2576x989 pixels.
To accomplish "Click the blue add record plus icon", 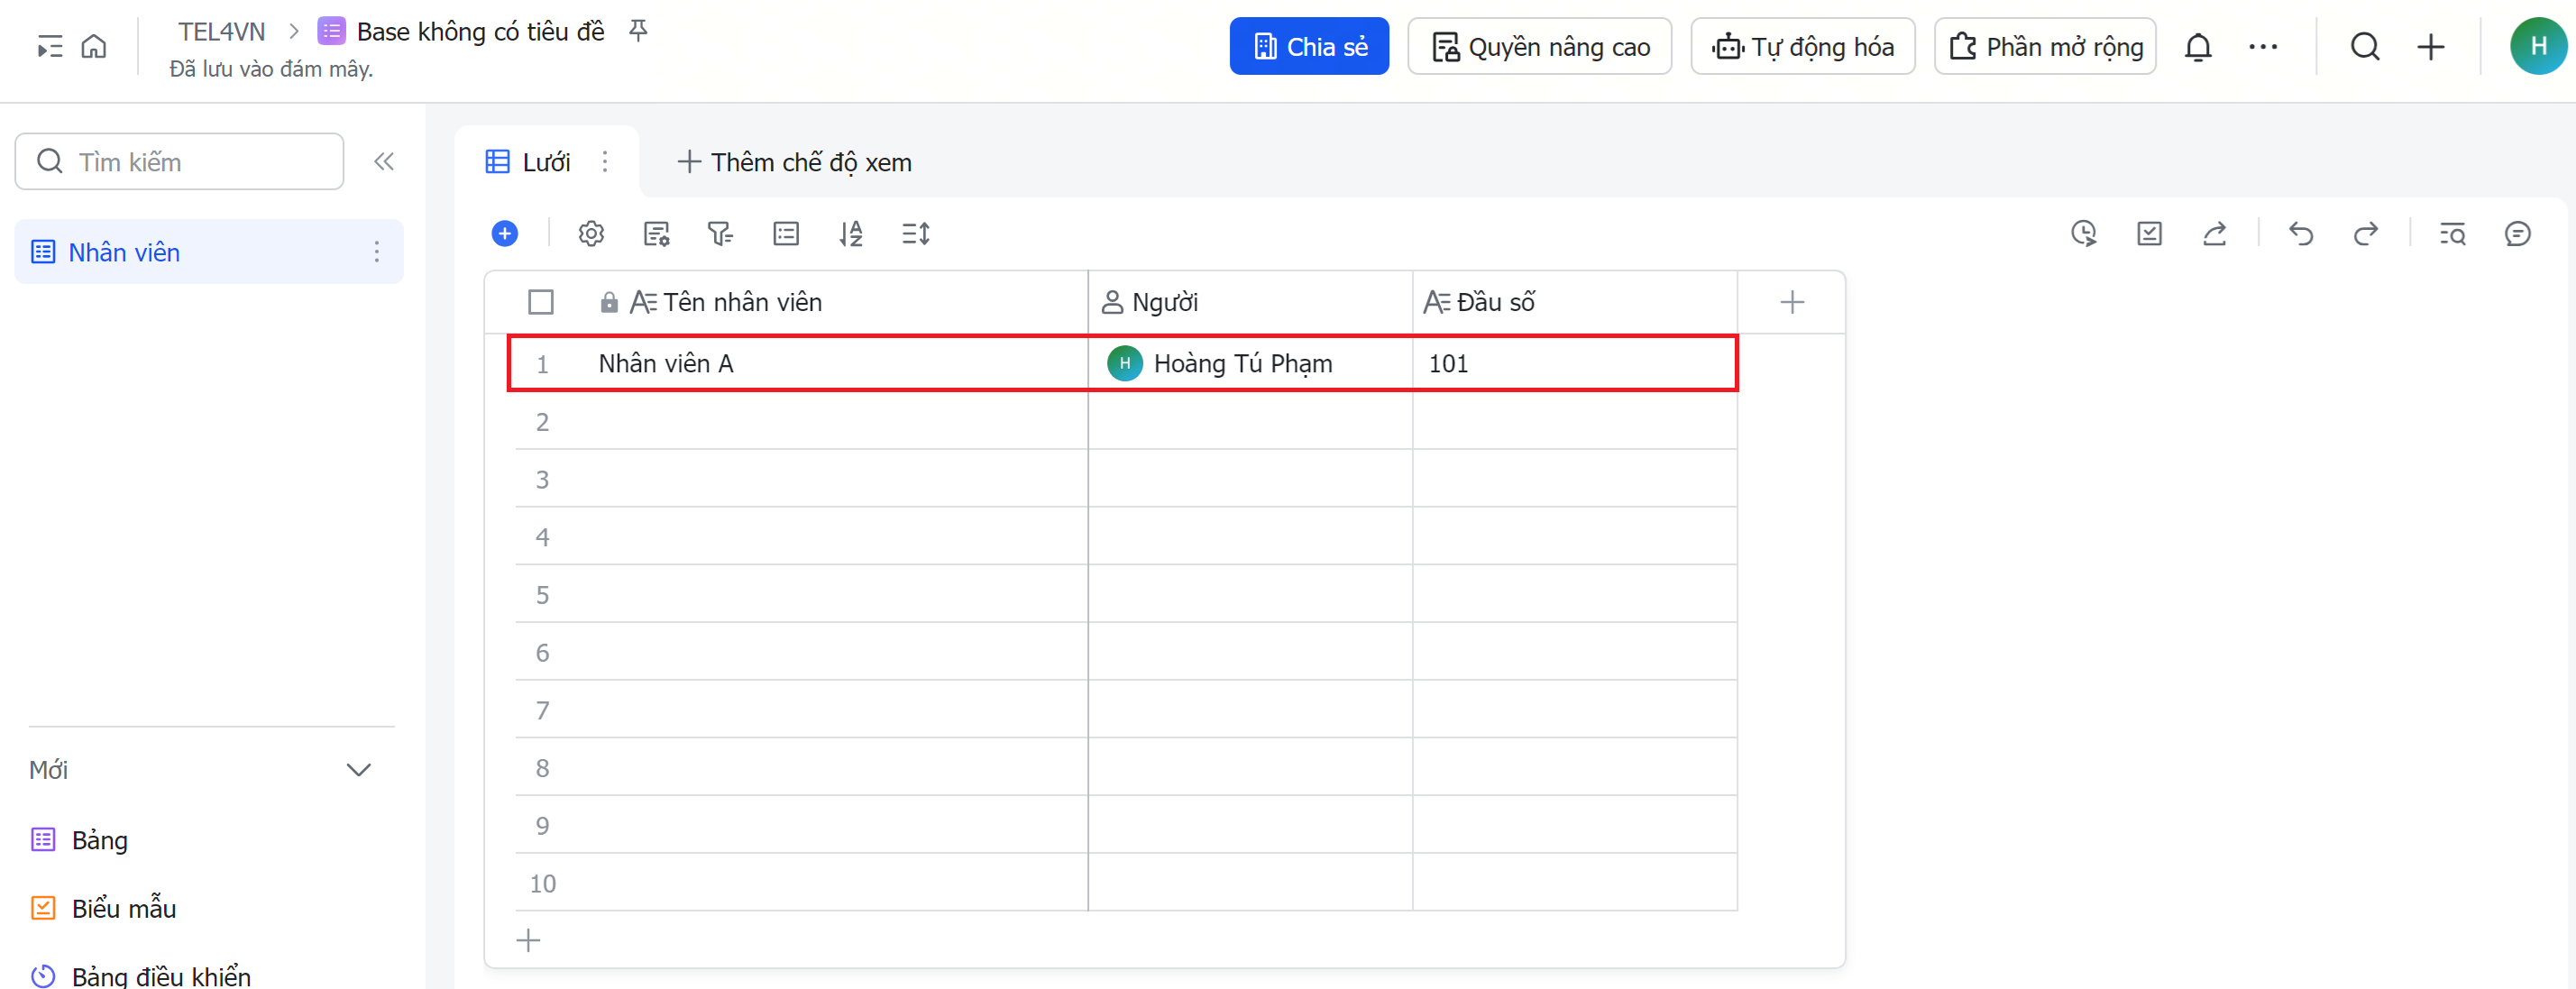I will [x=505, y=234].
